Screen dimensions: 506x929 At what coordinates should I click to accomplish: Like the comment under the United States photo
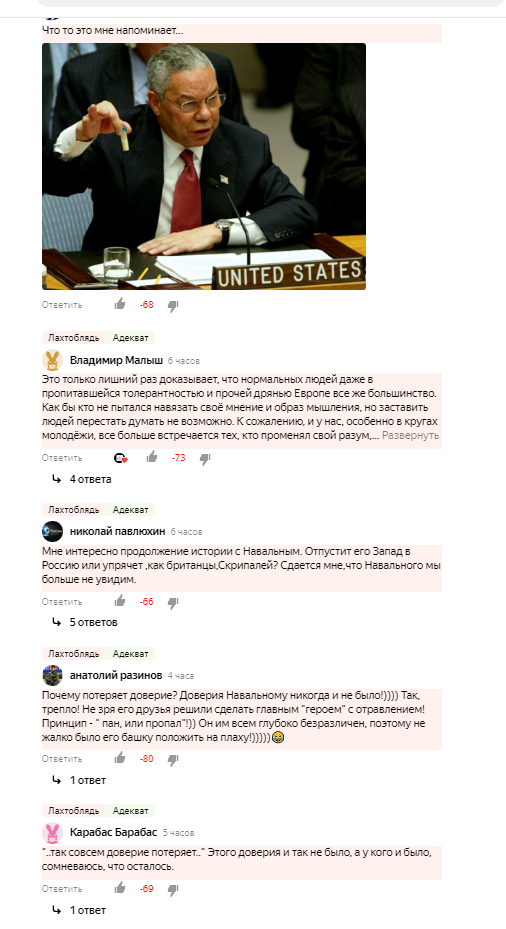120,305
